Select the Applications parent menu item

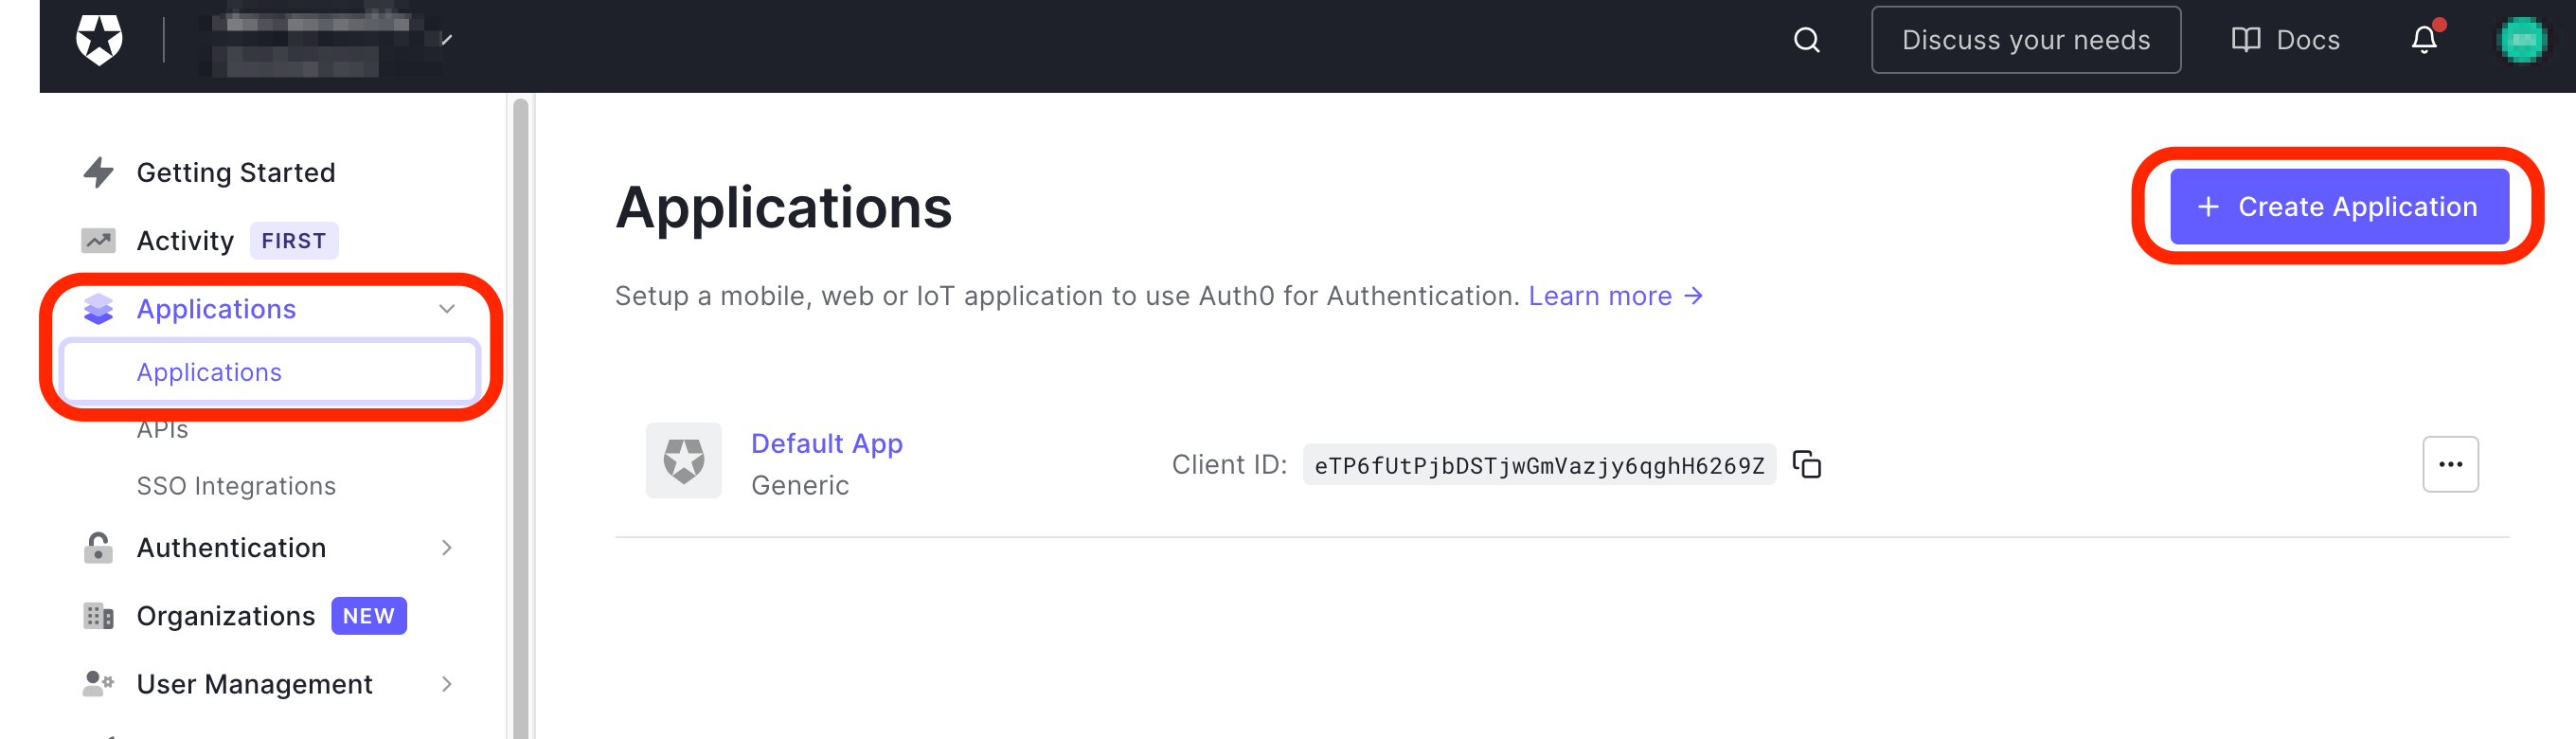pos(216,309)
